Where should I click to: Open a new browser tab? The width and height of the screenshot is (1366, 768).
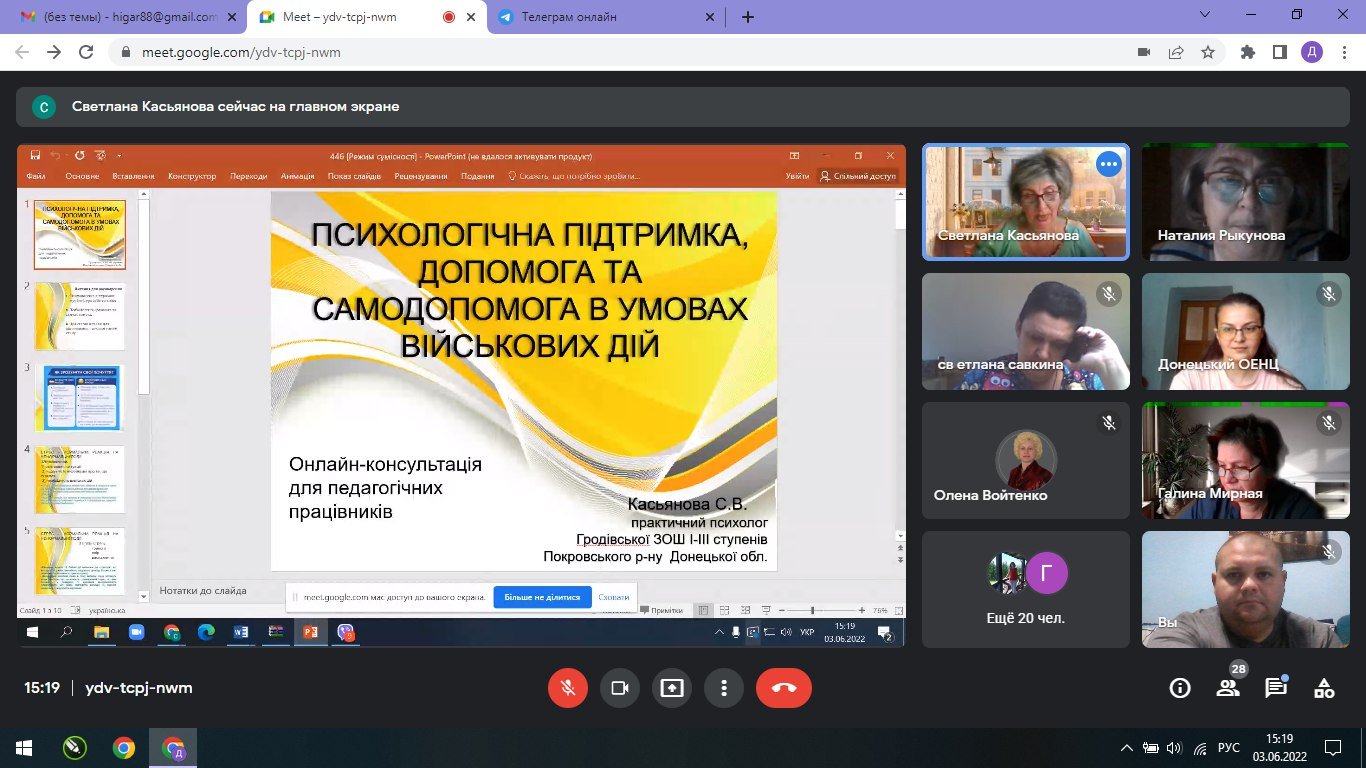(x=747, y=17)
